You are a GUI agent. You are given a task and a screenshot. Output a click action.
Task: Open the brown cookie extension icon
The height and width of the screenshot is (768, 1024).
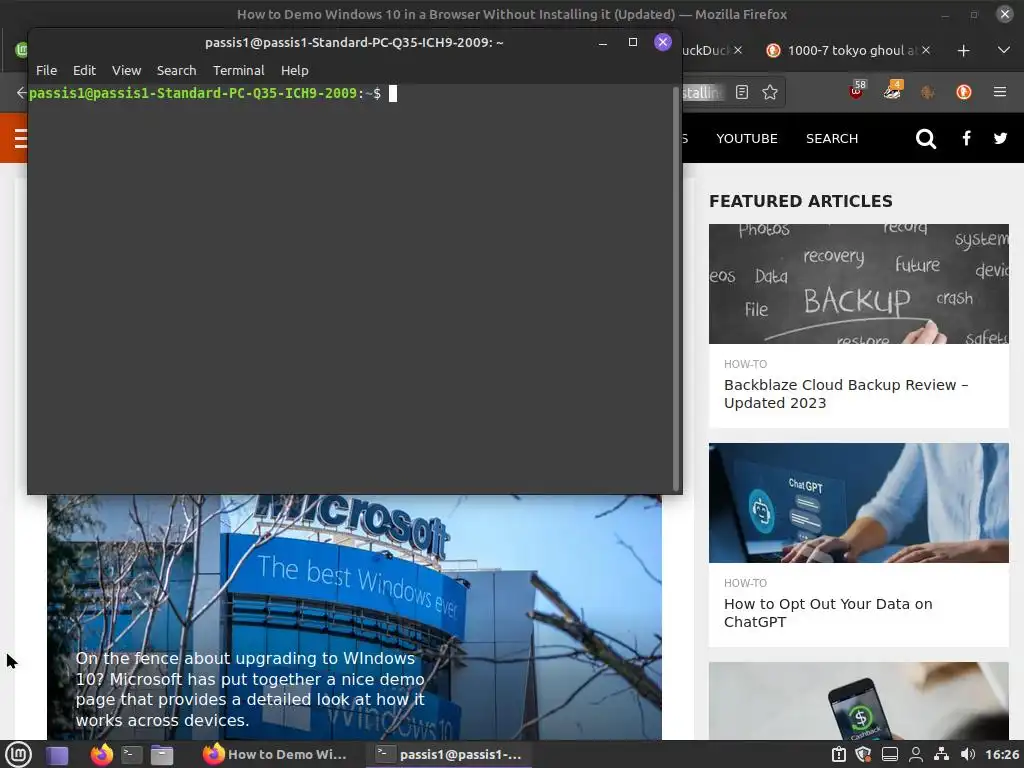pos(927,92)
